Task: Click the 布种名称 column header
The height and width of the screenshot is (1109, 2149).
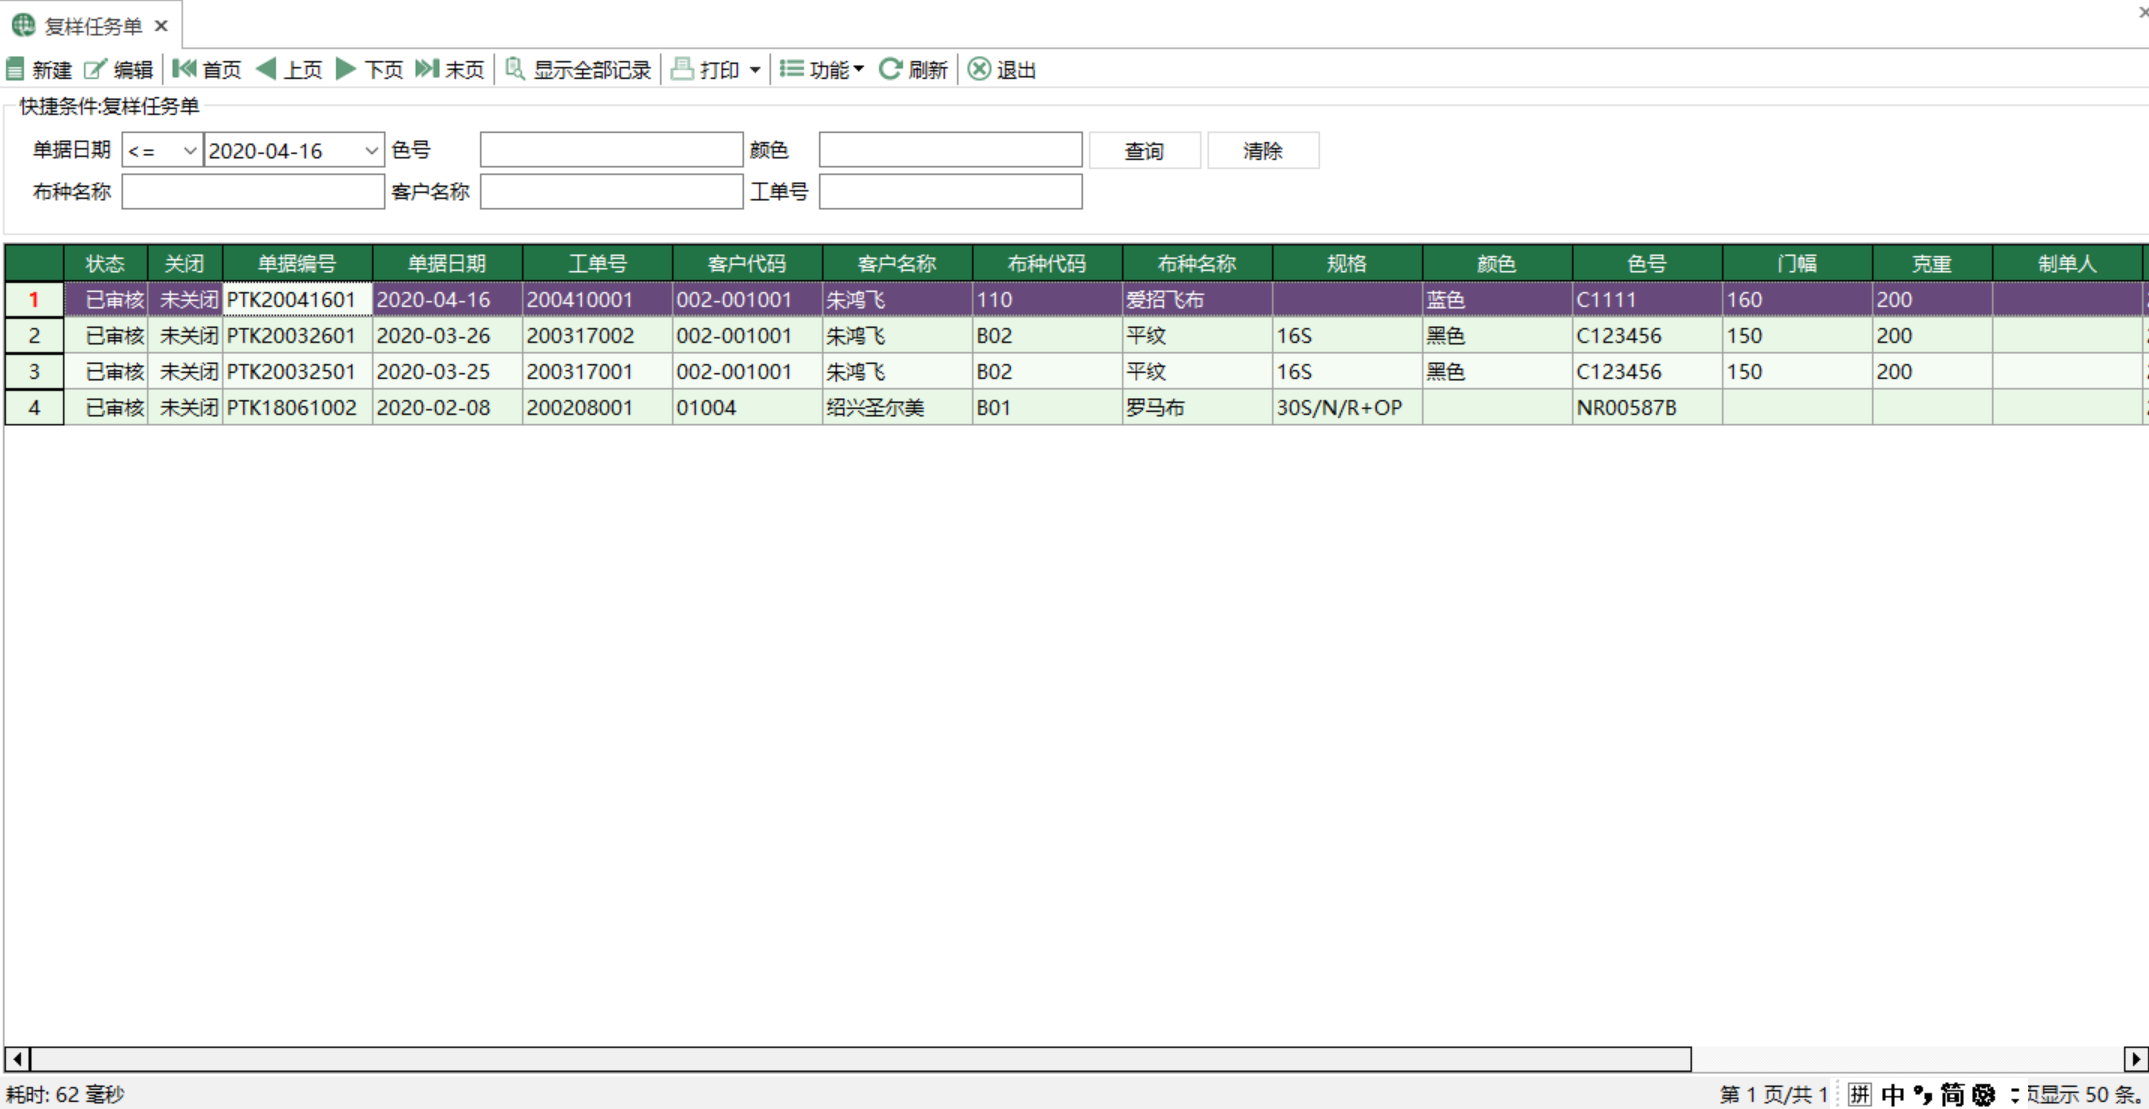Action: coord(1197,264)
